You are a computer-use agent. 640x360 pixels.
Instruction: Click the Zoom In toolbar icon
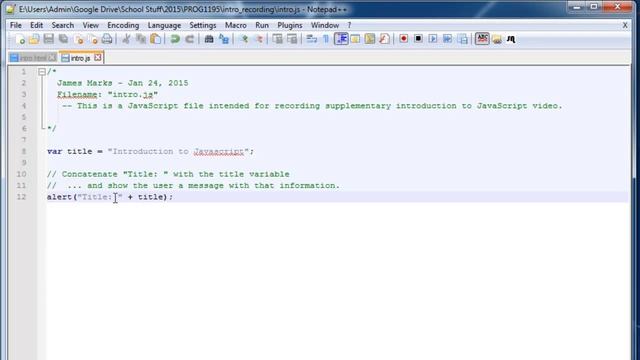pyautogui.click(x=244, y=39)
